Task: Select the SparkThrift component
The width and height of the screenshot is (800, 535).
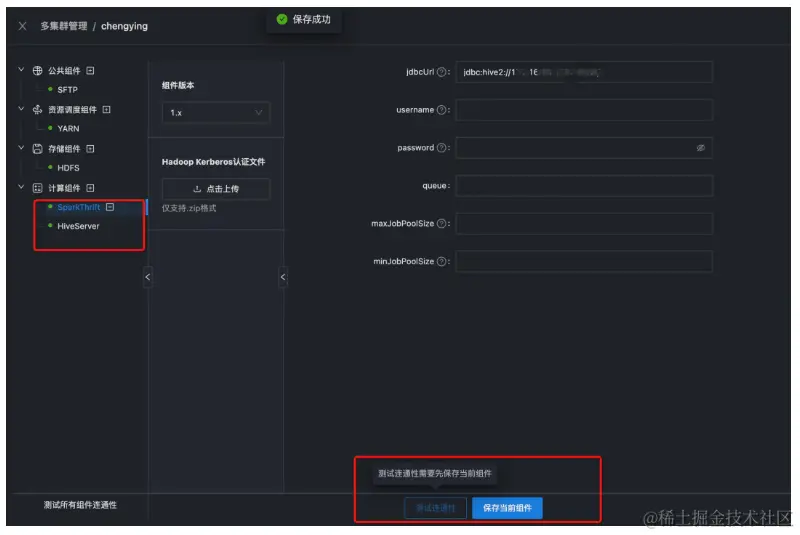Action: tap(79, 207)
